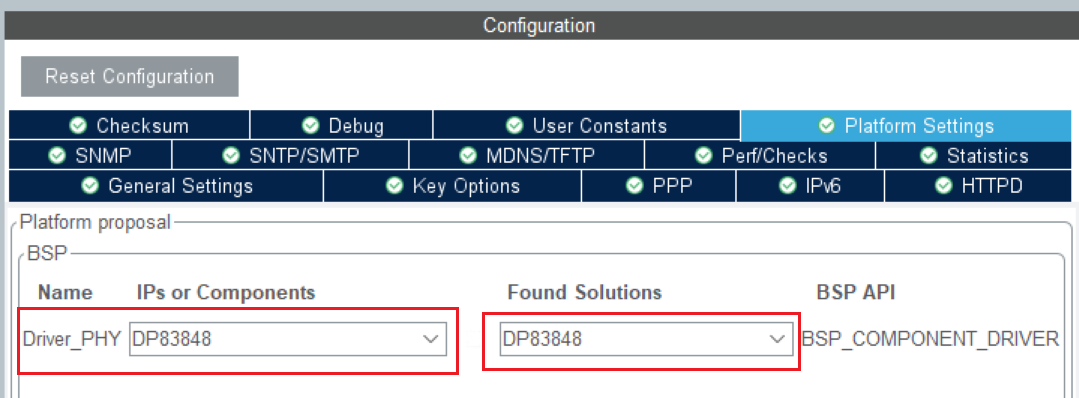Open the HTTPD tab
Screen dimensions: 1079x398
978,186
